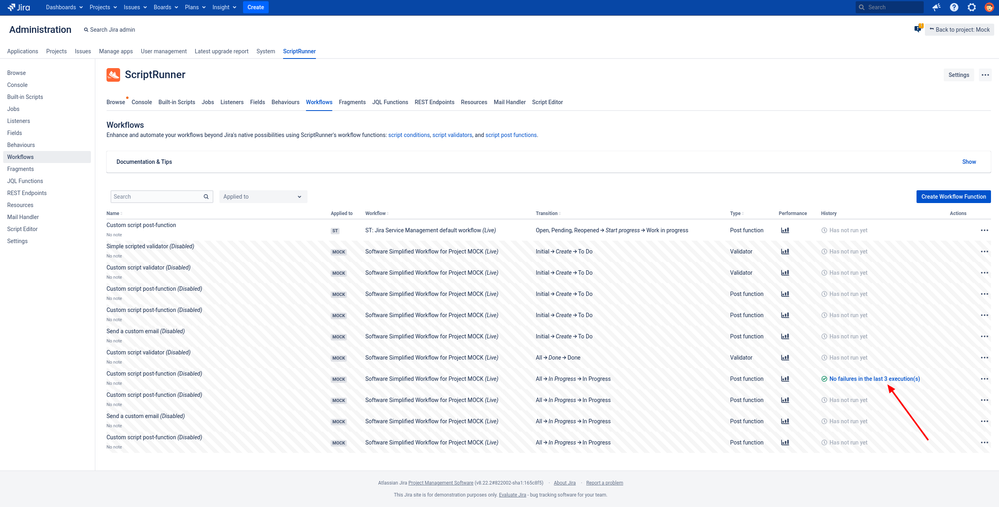This screenshot has height=507, width=999.
Task: Open the script post functions link
Action: [x=512, y=135]
